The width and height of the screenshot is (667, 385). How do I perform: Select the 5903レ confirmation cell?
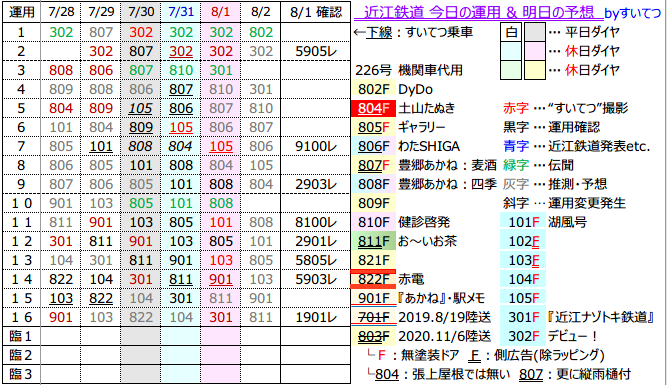316,279
